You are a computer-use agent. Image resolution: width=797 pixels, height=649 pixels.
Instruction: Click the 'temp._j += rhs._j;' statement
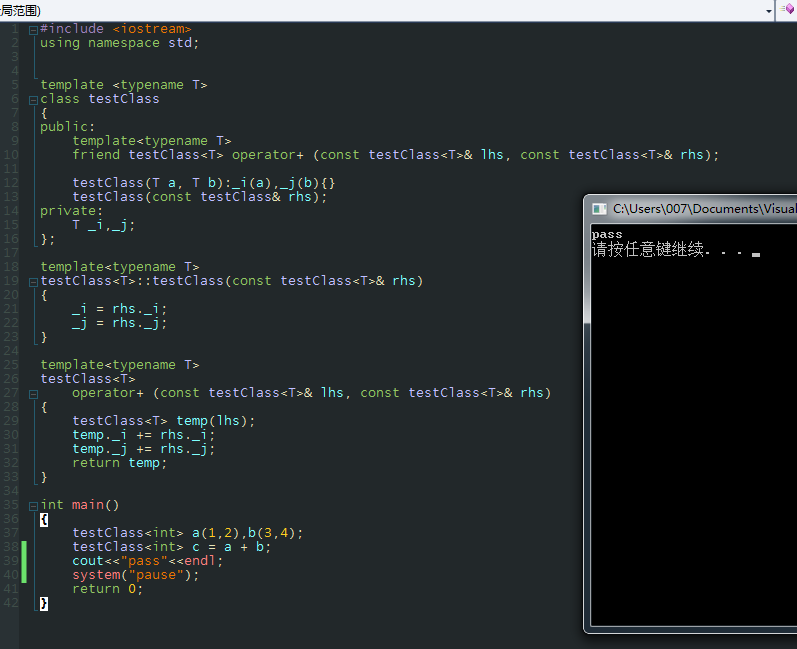[x=144, y=449]
